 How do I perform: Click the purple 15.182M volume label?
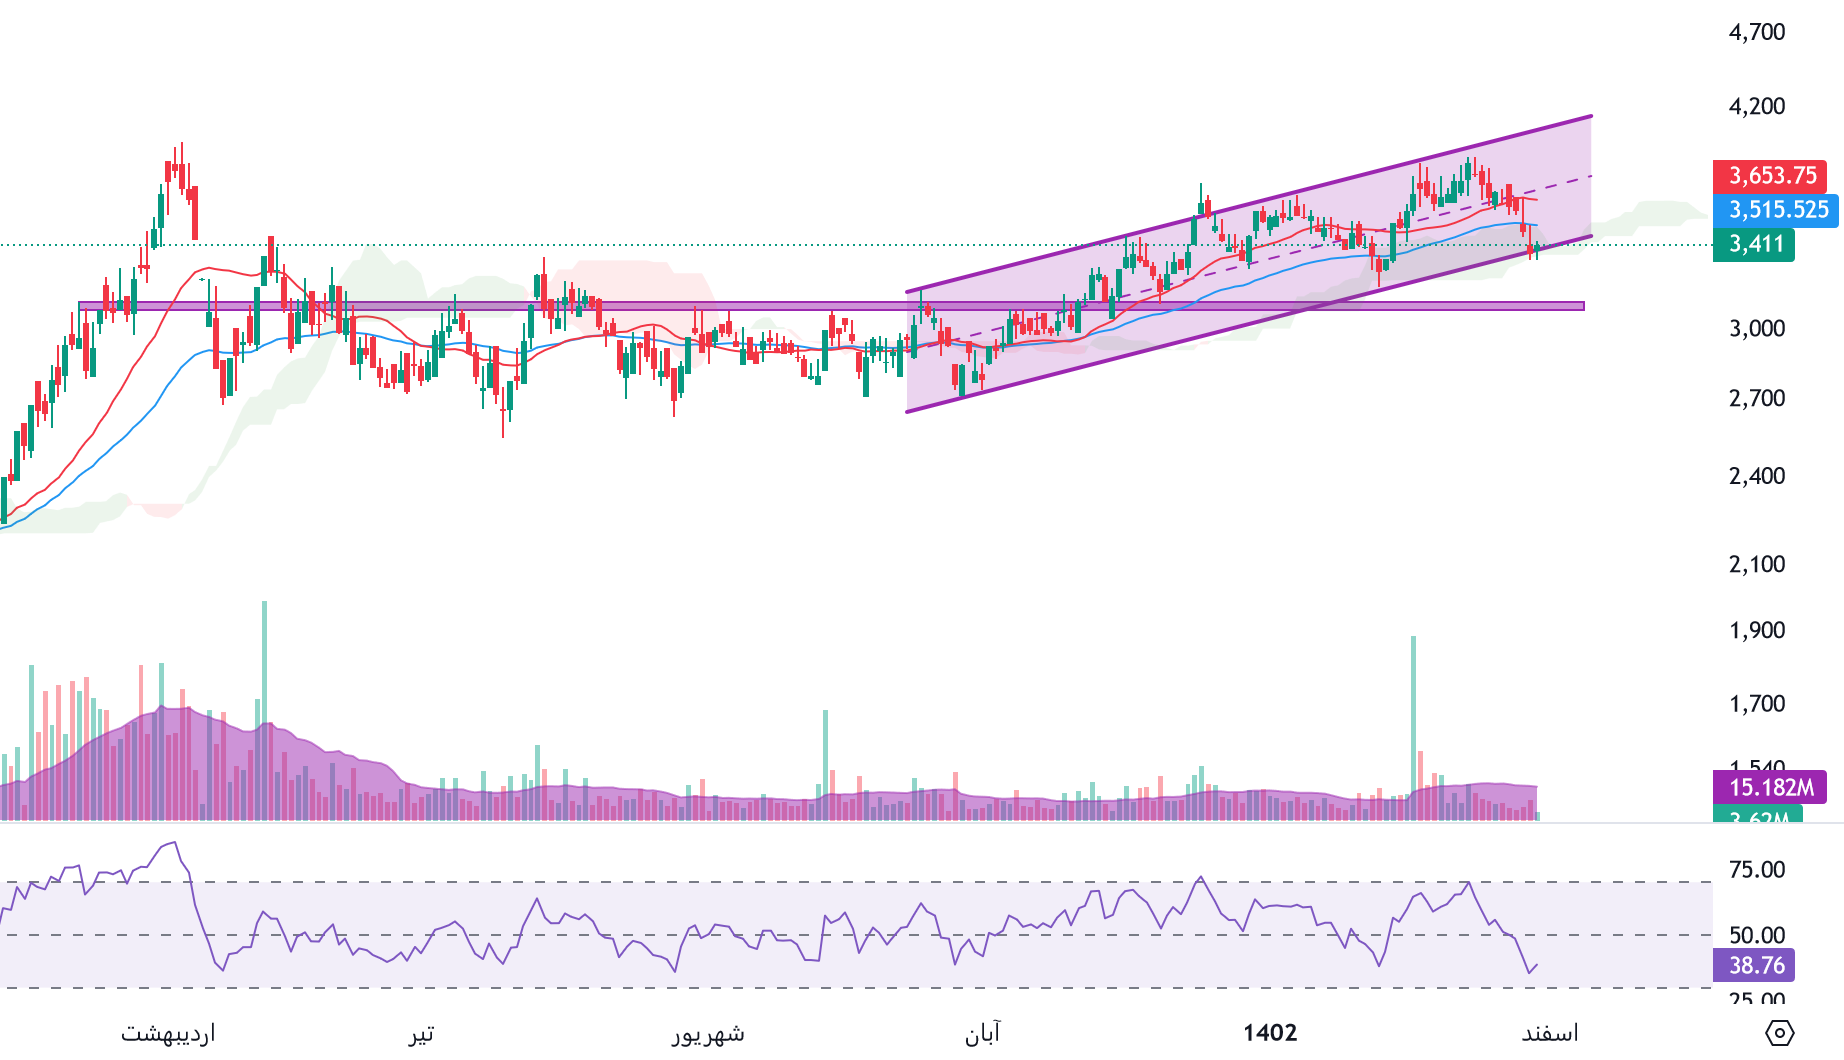click(1770, 787)
